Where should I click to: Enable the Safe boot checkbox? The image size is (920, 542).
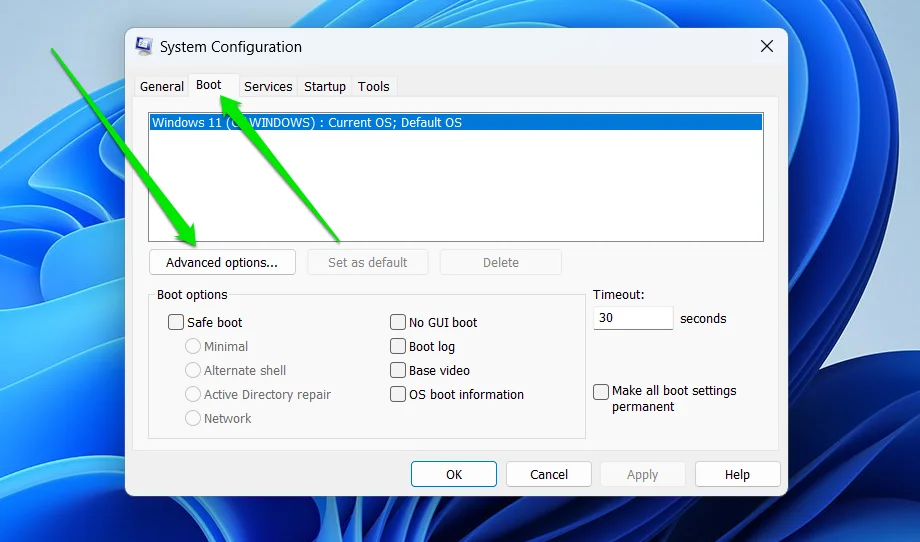click(x=176, y=323)
